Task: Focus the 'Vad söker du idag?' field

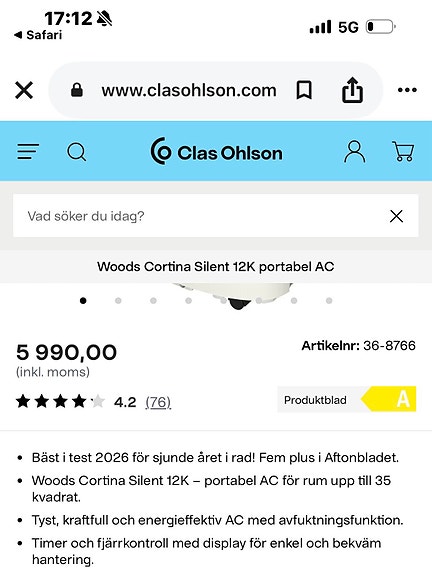Action: tap(216, 216)
